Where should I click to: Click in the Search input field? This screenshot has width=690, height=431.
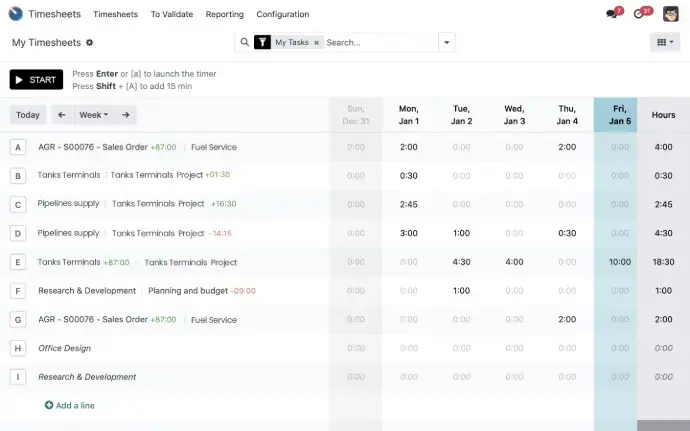pos(380,43)
